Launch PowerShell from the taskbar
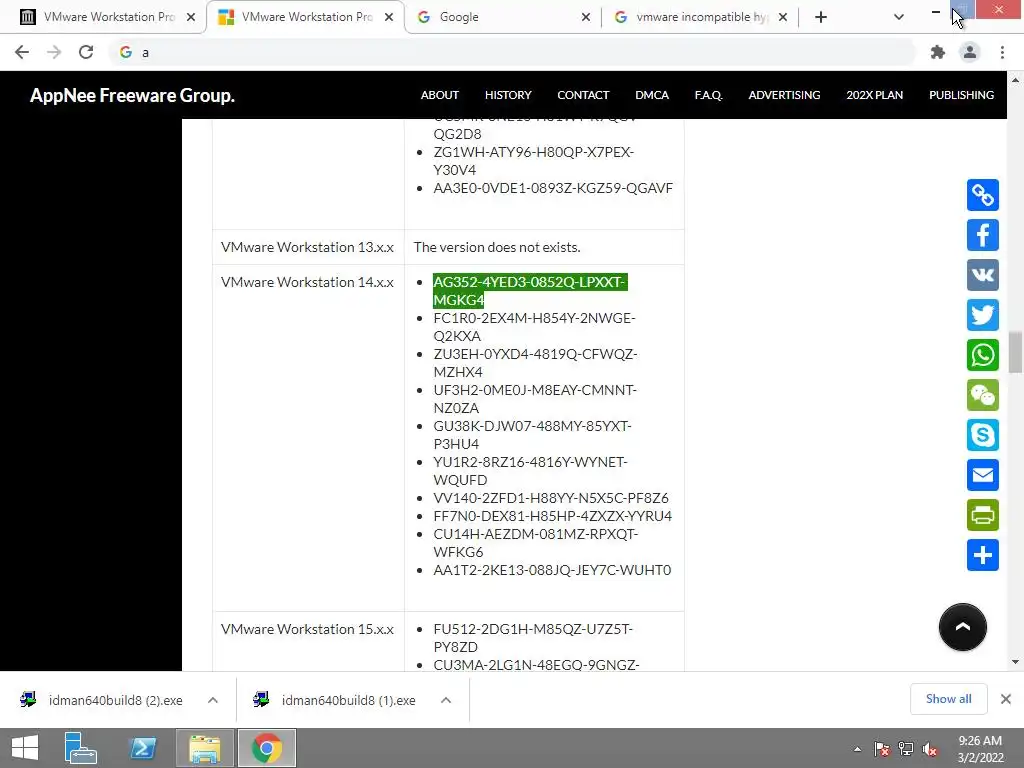The width and height of the screenshot is (1024, 768). [x=142, y=748]
